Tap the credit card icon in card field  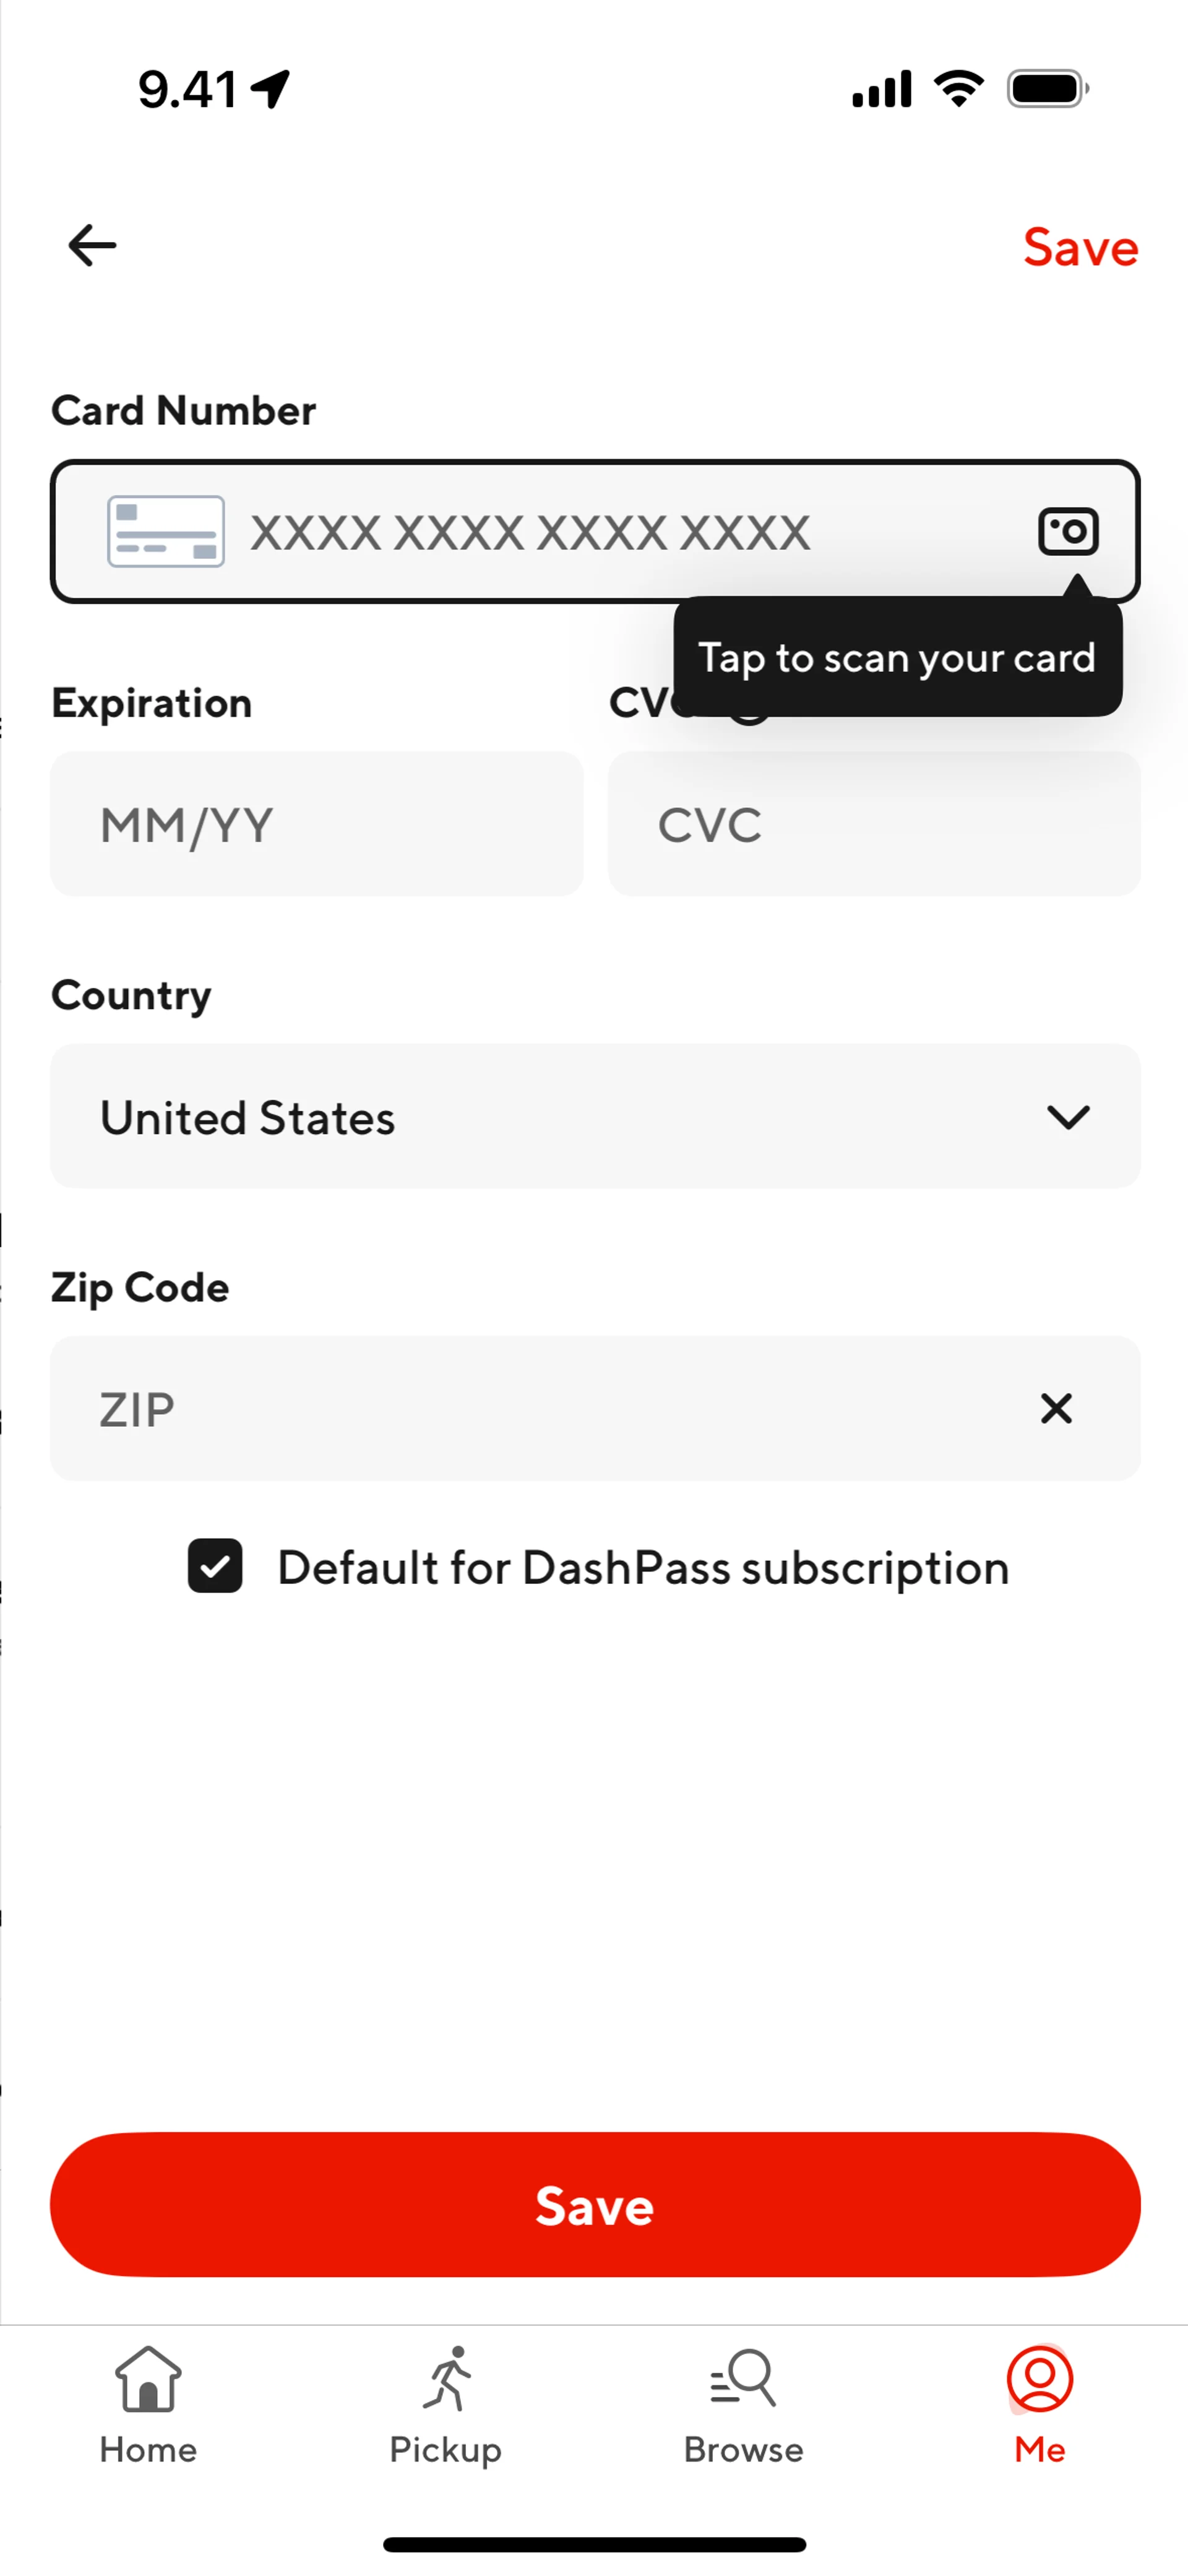pos(164,533)
